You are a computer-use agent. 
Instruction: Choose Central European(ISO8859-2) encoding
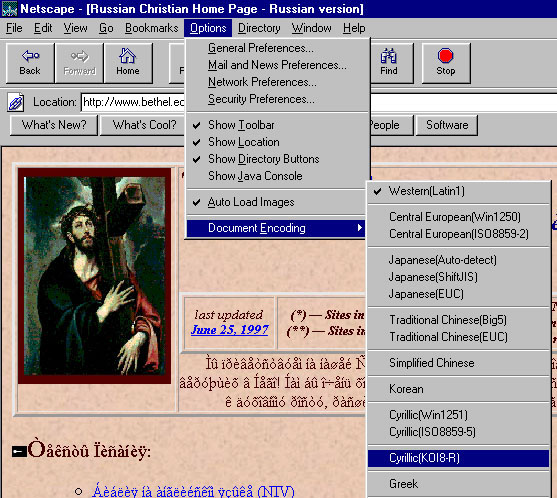point(459,234)
